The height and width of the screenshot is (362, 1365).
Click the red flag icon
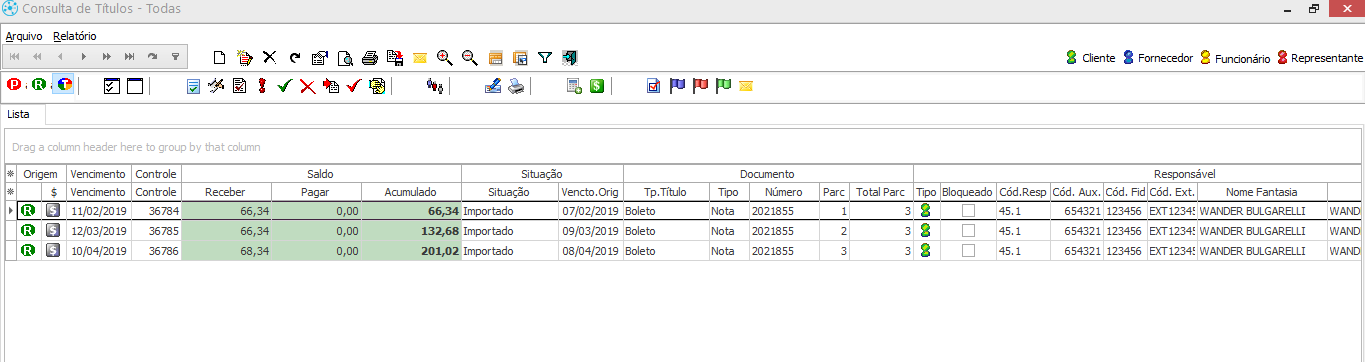700,86
